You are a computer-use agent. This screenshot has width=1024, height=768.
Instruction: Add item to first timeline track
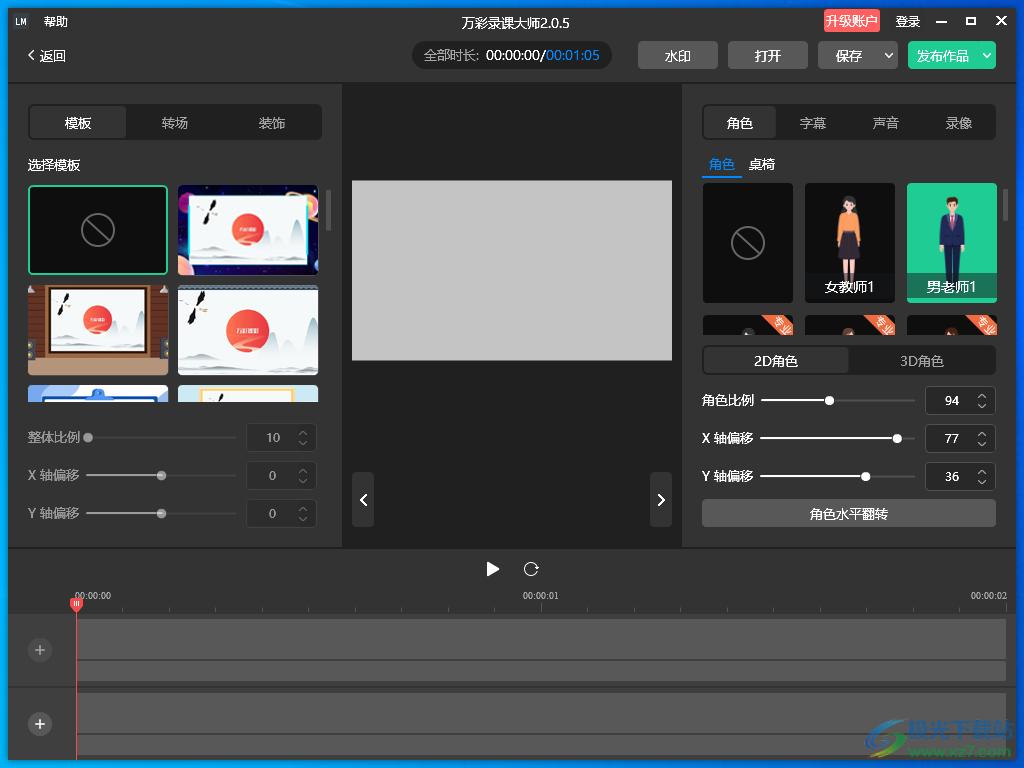point(40,650)
